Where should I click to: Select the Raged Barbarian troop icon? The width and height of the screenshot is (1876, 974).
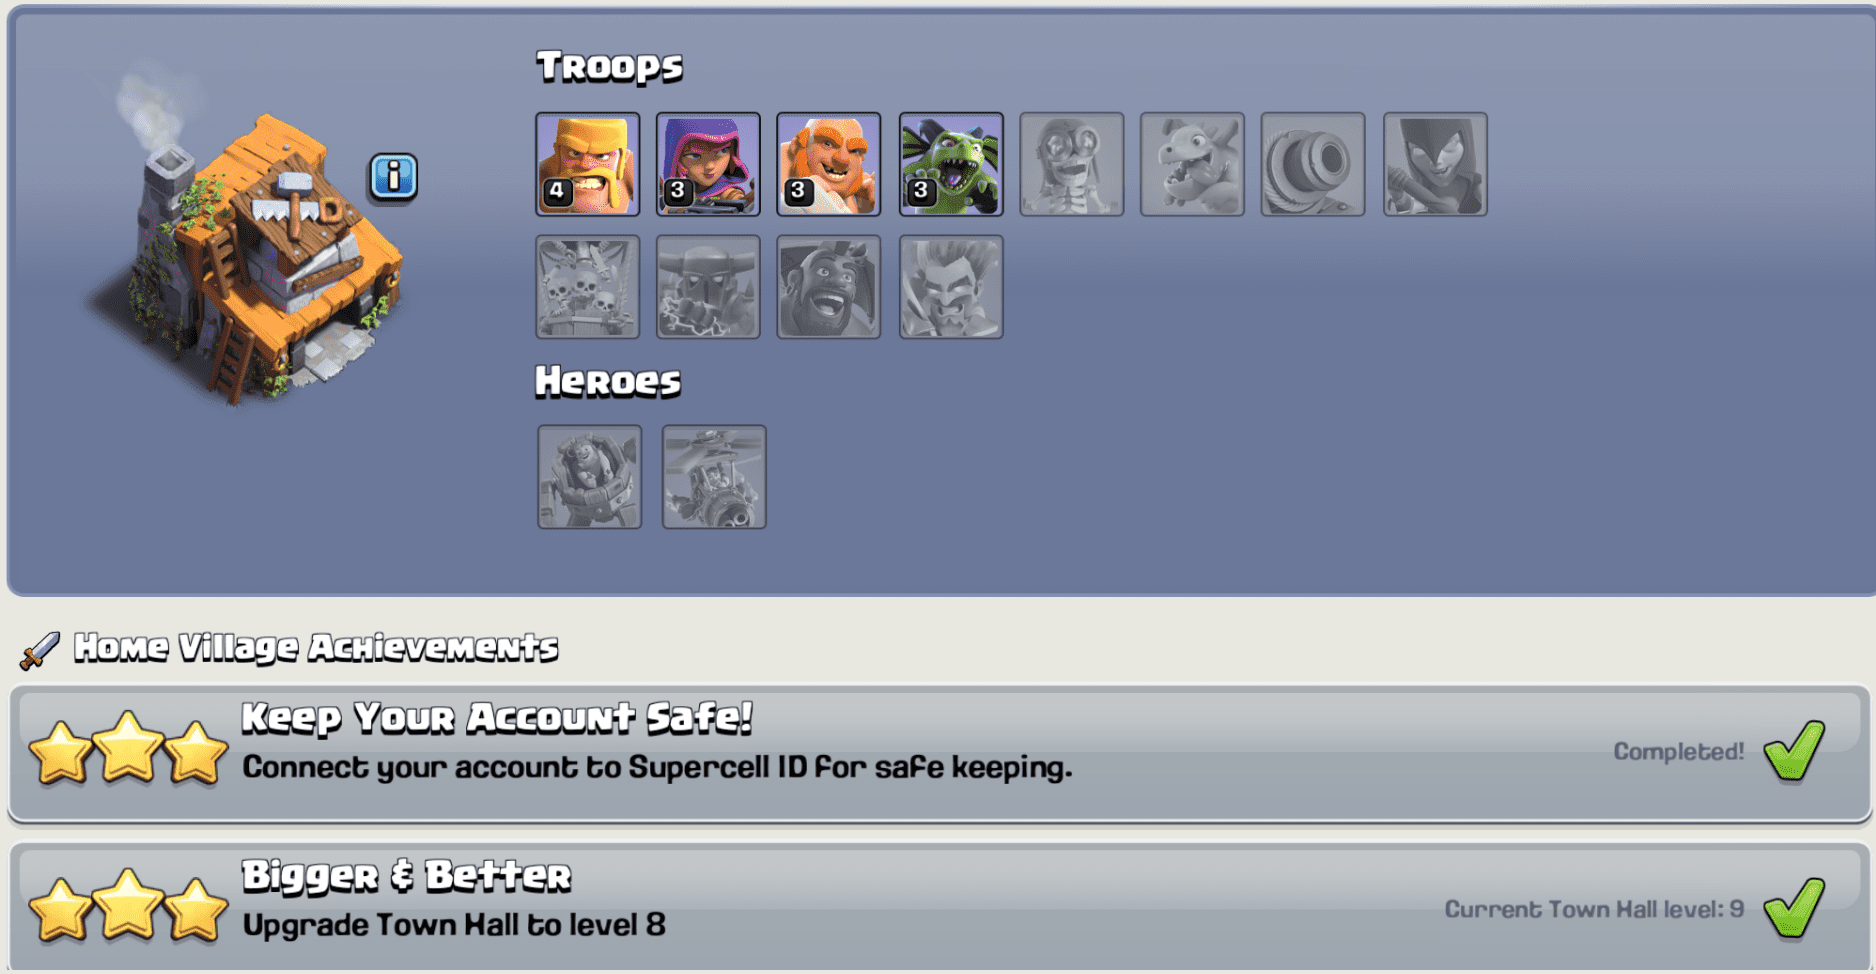pos(588,164)
